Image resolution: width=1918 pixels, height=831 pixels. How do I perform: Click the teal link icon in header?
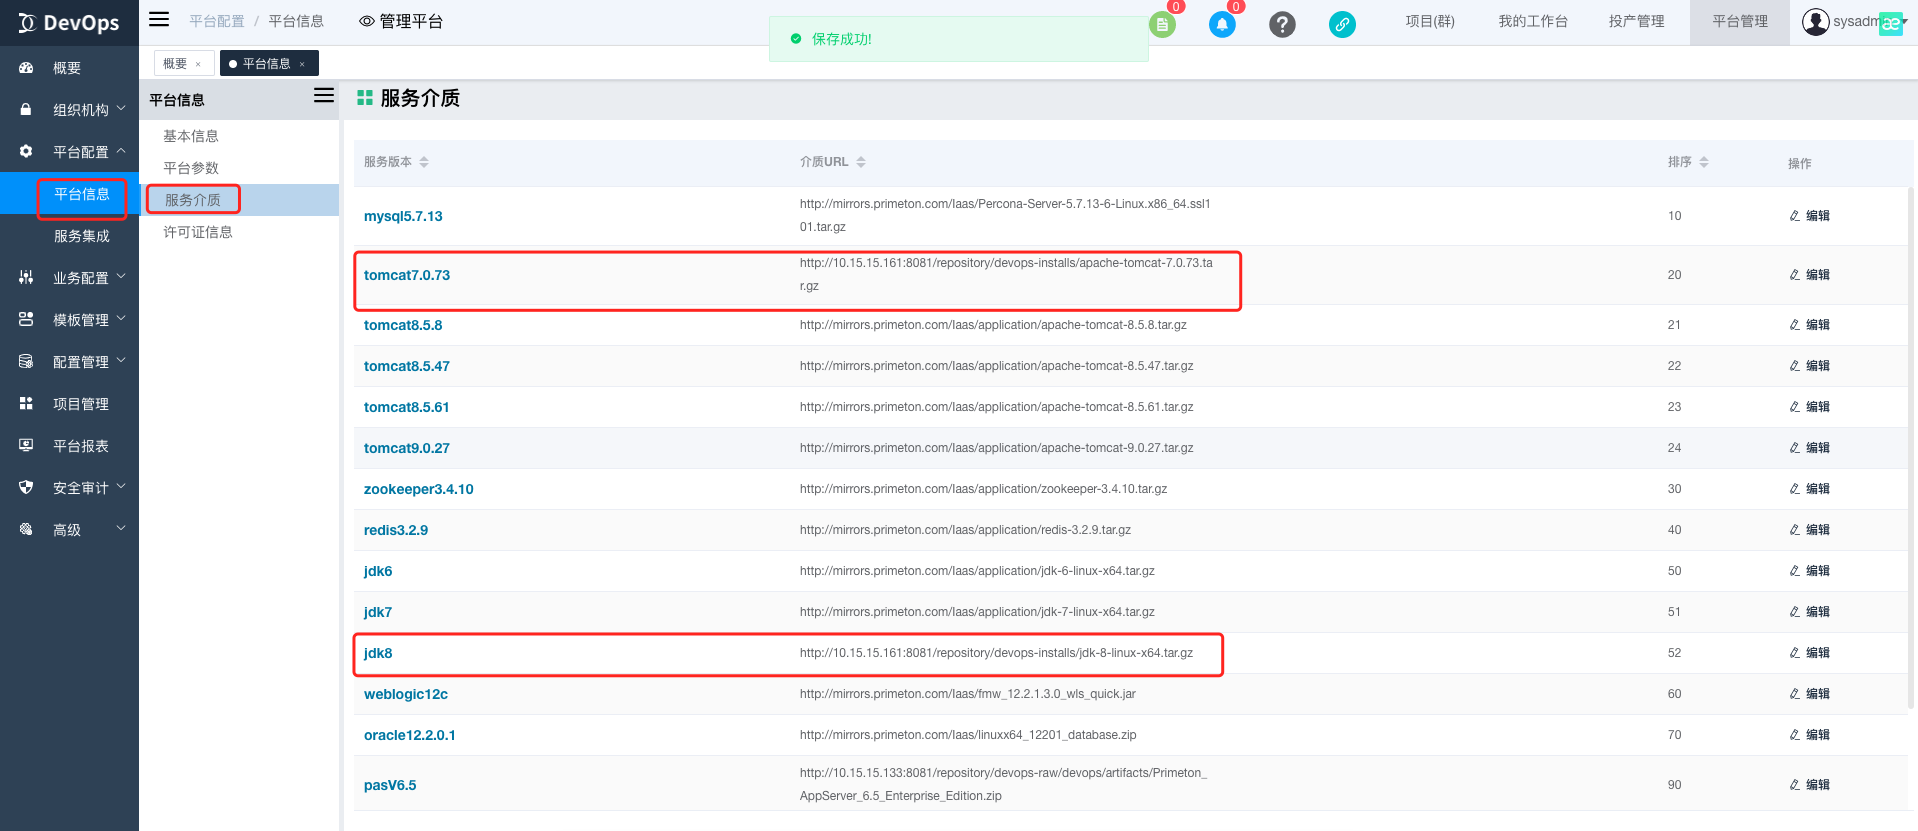tap(1342, 25)
